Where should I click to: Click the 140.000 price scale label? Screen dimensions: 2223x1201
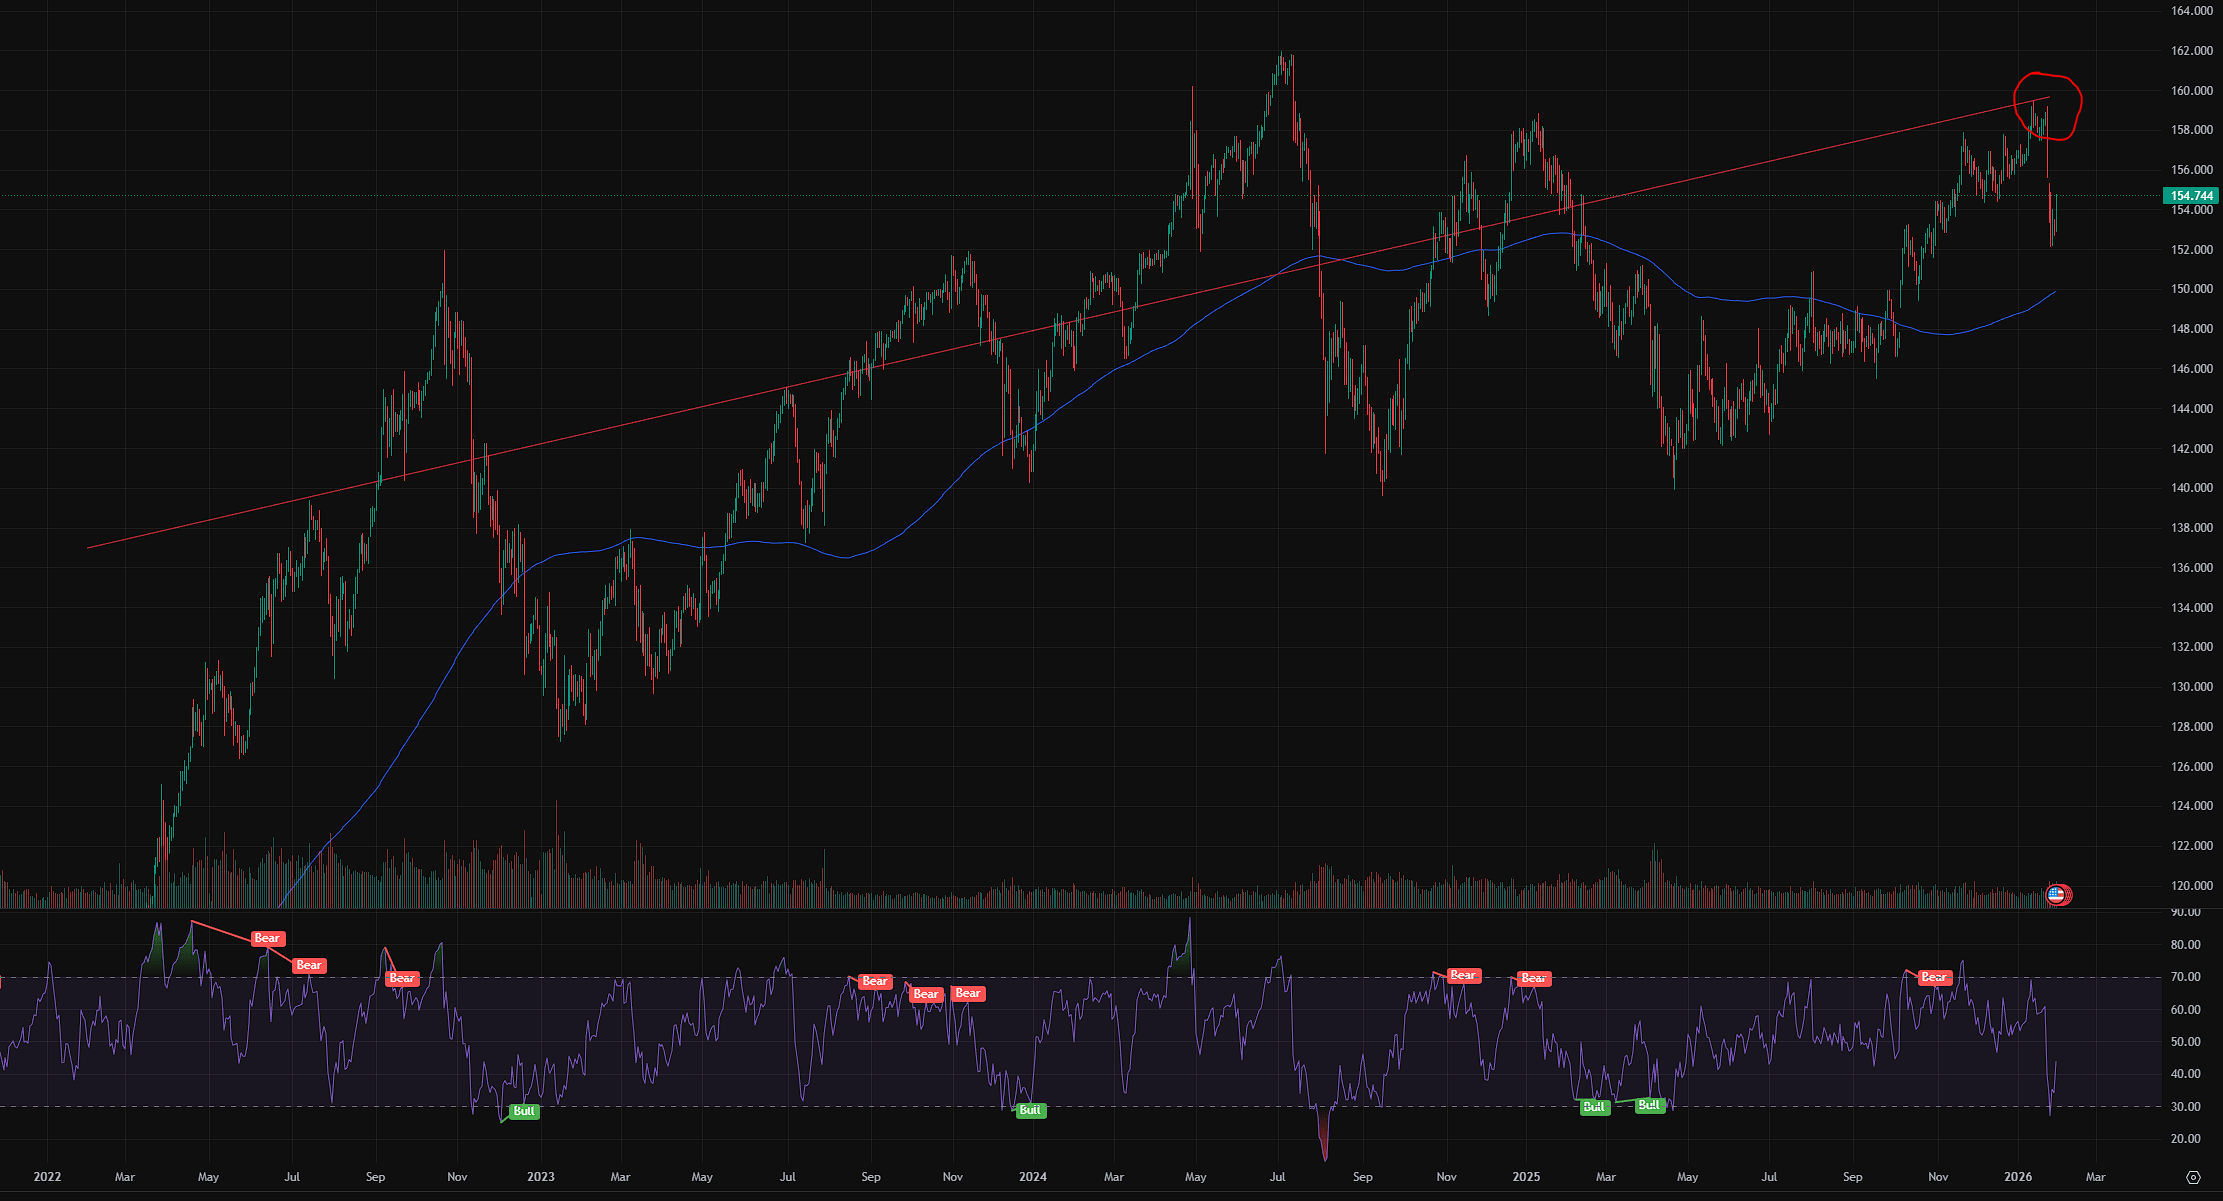tap(2191, 488)
